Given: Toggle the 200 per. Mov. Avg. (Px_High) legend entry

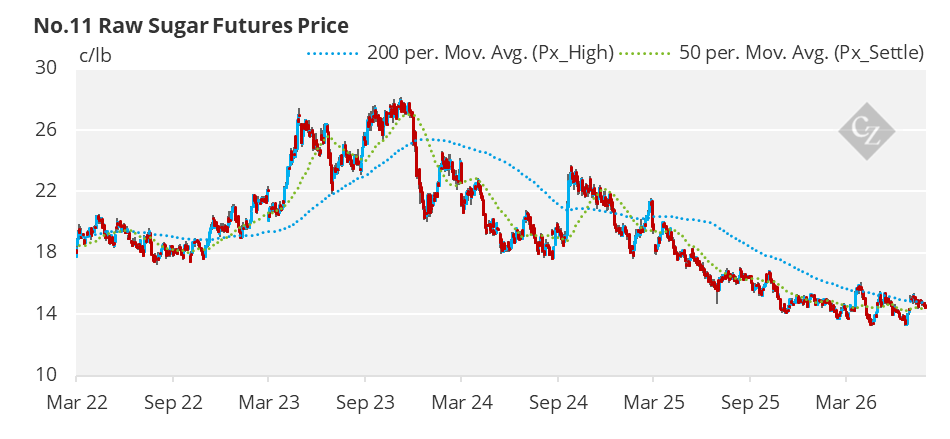Looking at the screenshot, I should [460, 54].
